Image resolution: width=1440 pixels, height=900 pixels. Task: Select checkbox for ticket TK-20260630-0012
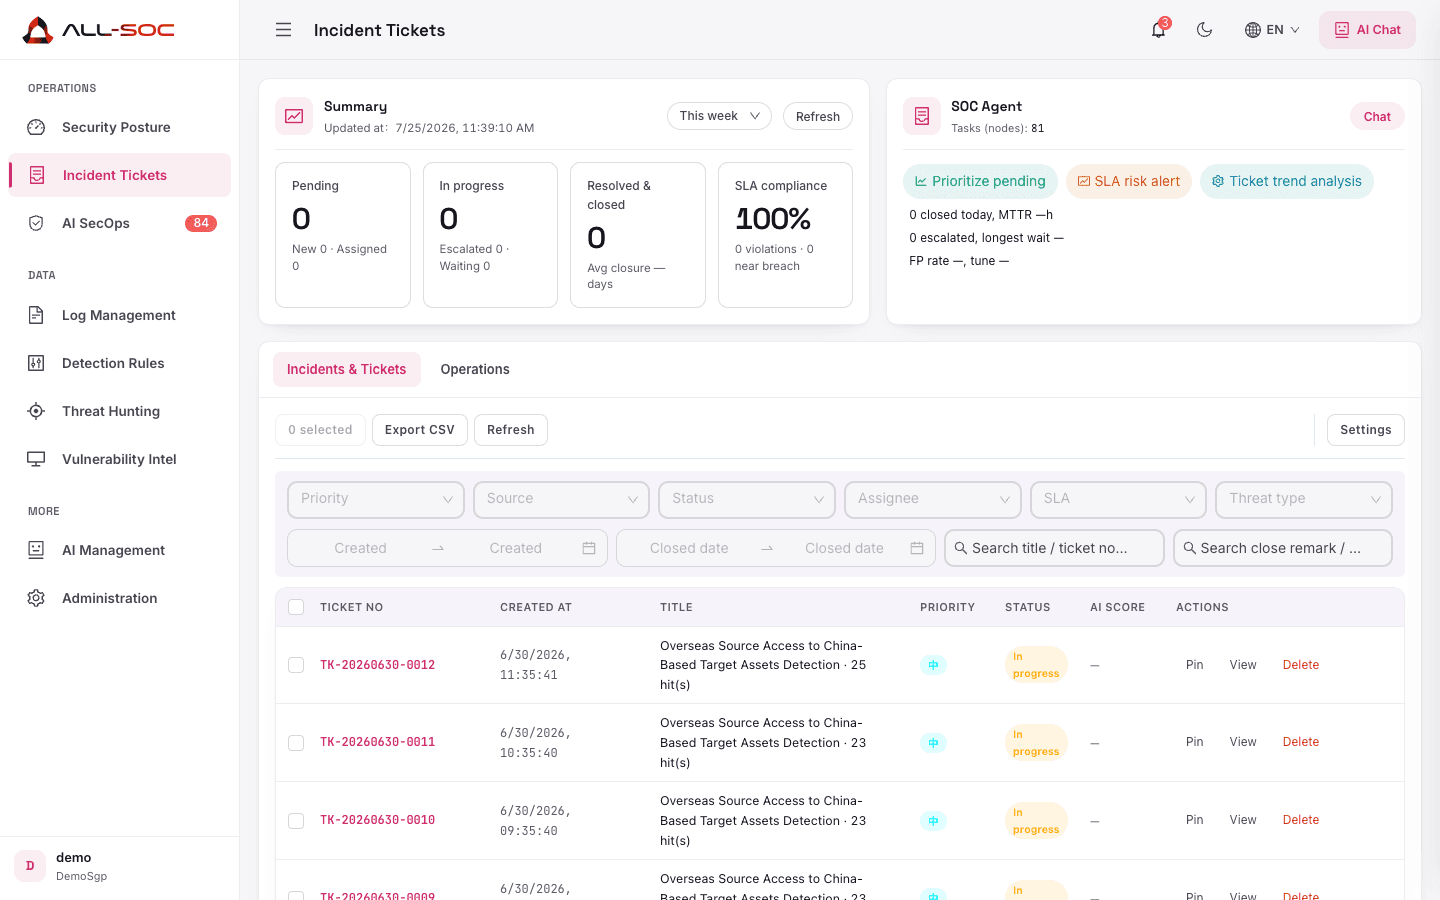click(296, 665)
